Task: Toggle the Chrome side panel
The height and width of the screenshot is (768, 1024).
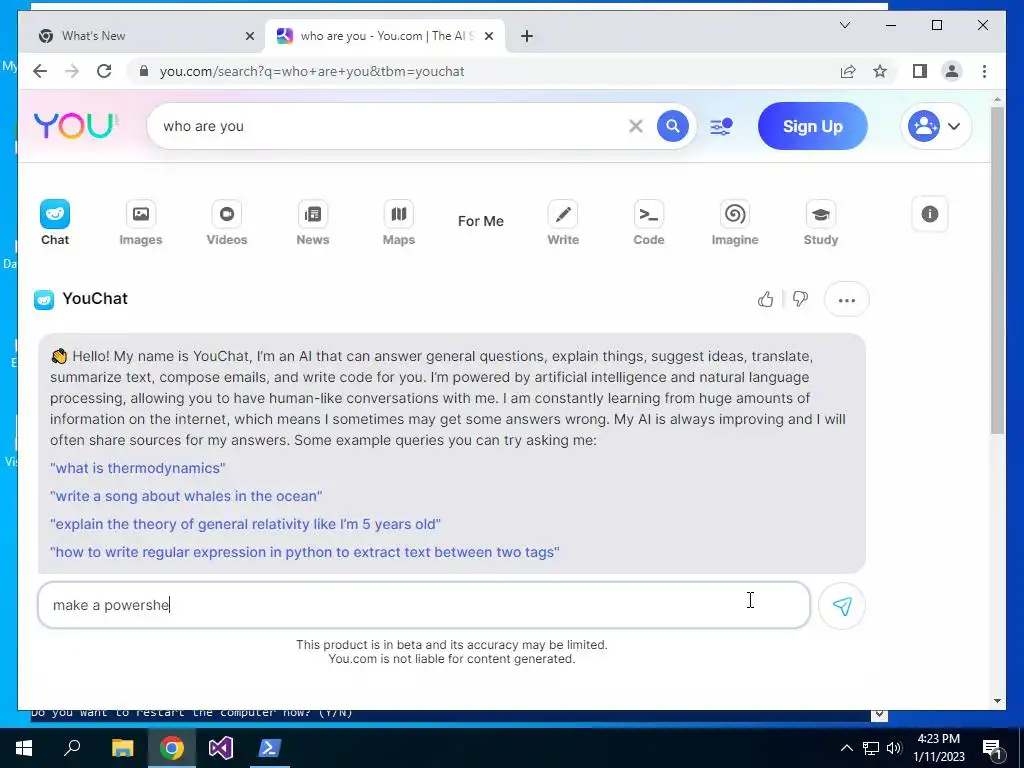Action: click(x=920, y=71)
